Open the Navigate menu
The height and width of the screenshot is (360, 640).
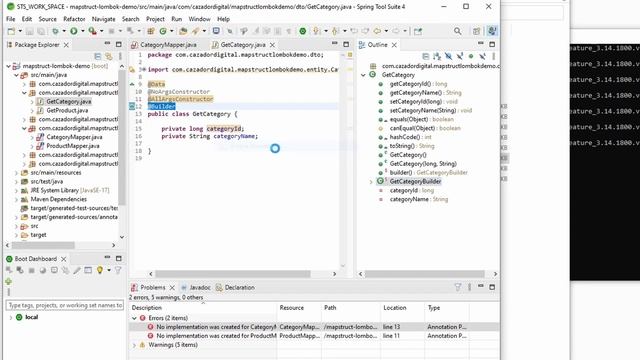[x=103, y=19]
